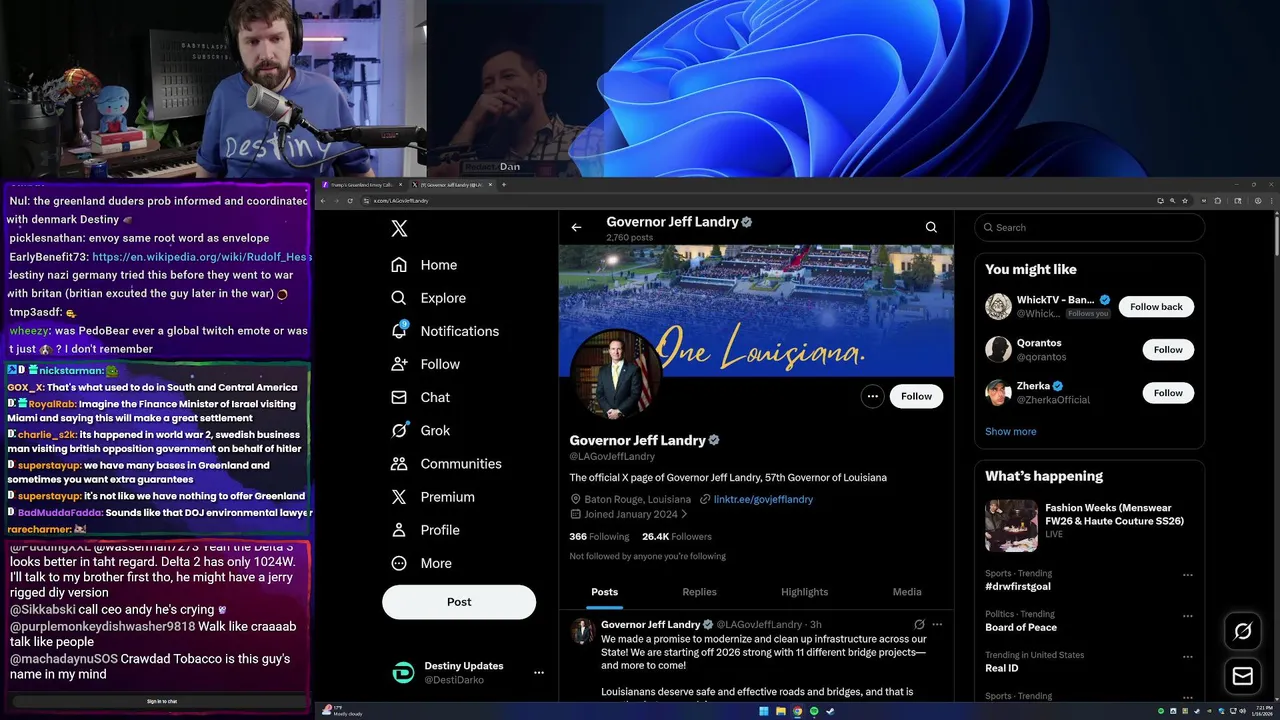
Task: Open the floating messages envelope button
Action: point(1243,677)
